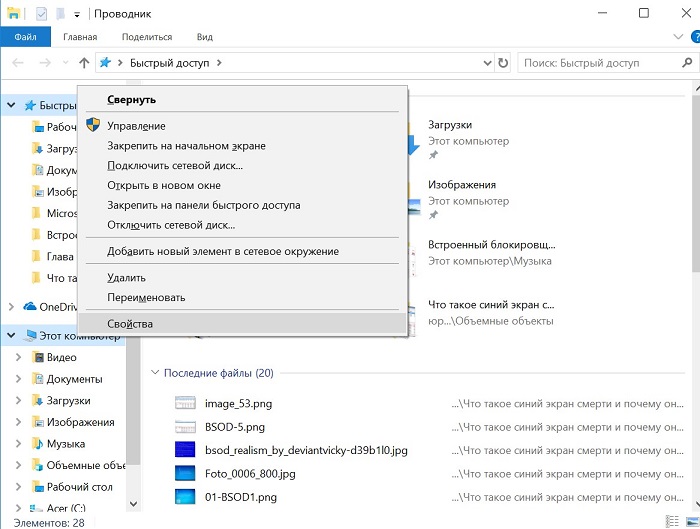Expand the Видео tree node
This screenshot has width=700, height=529.
[18, 357]
